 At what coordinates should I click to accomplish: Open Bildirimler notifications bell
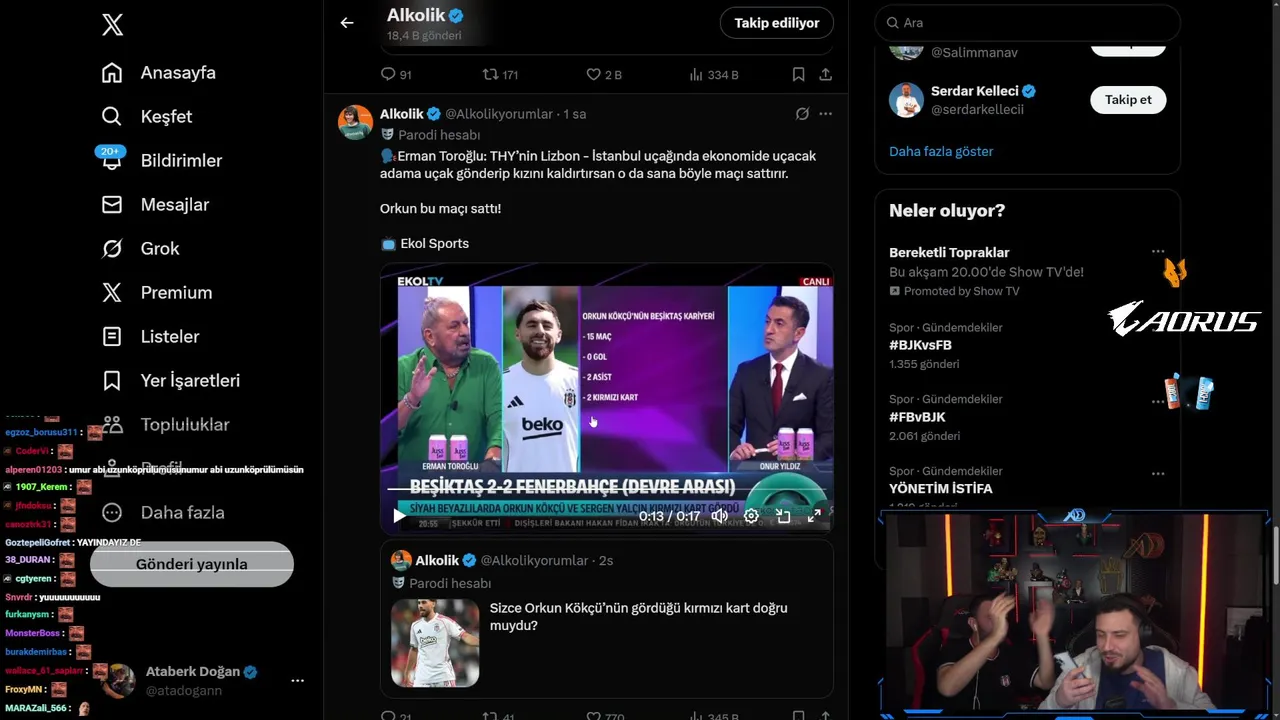tap(112, 160)
